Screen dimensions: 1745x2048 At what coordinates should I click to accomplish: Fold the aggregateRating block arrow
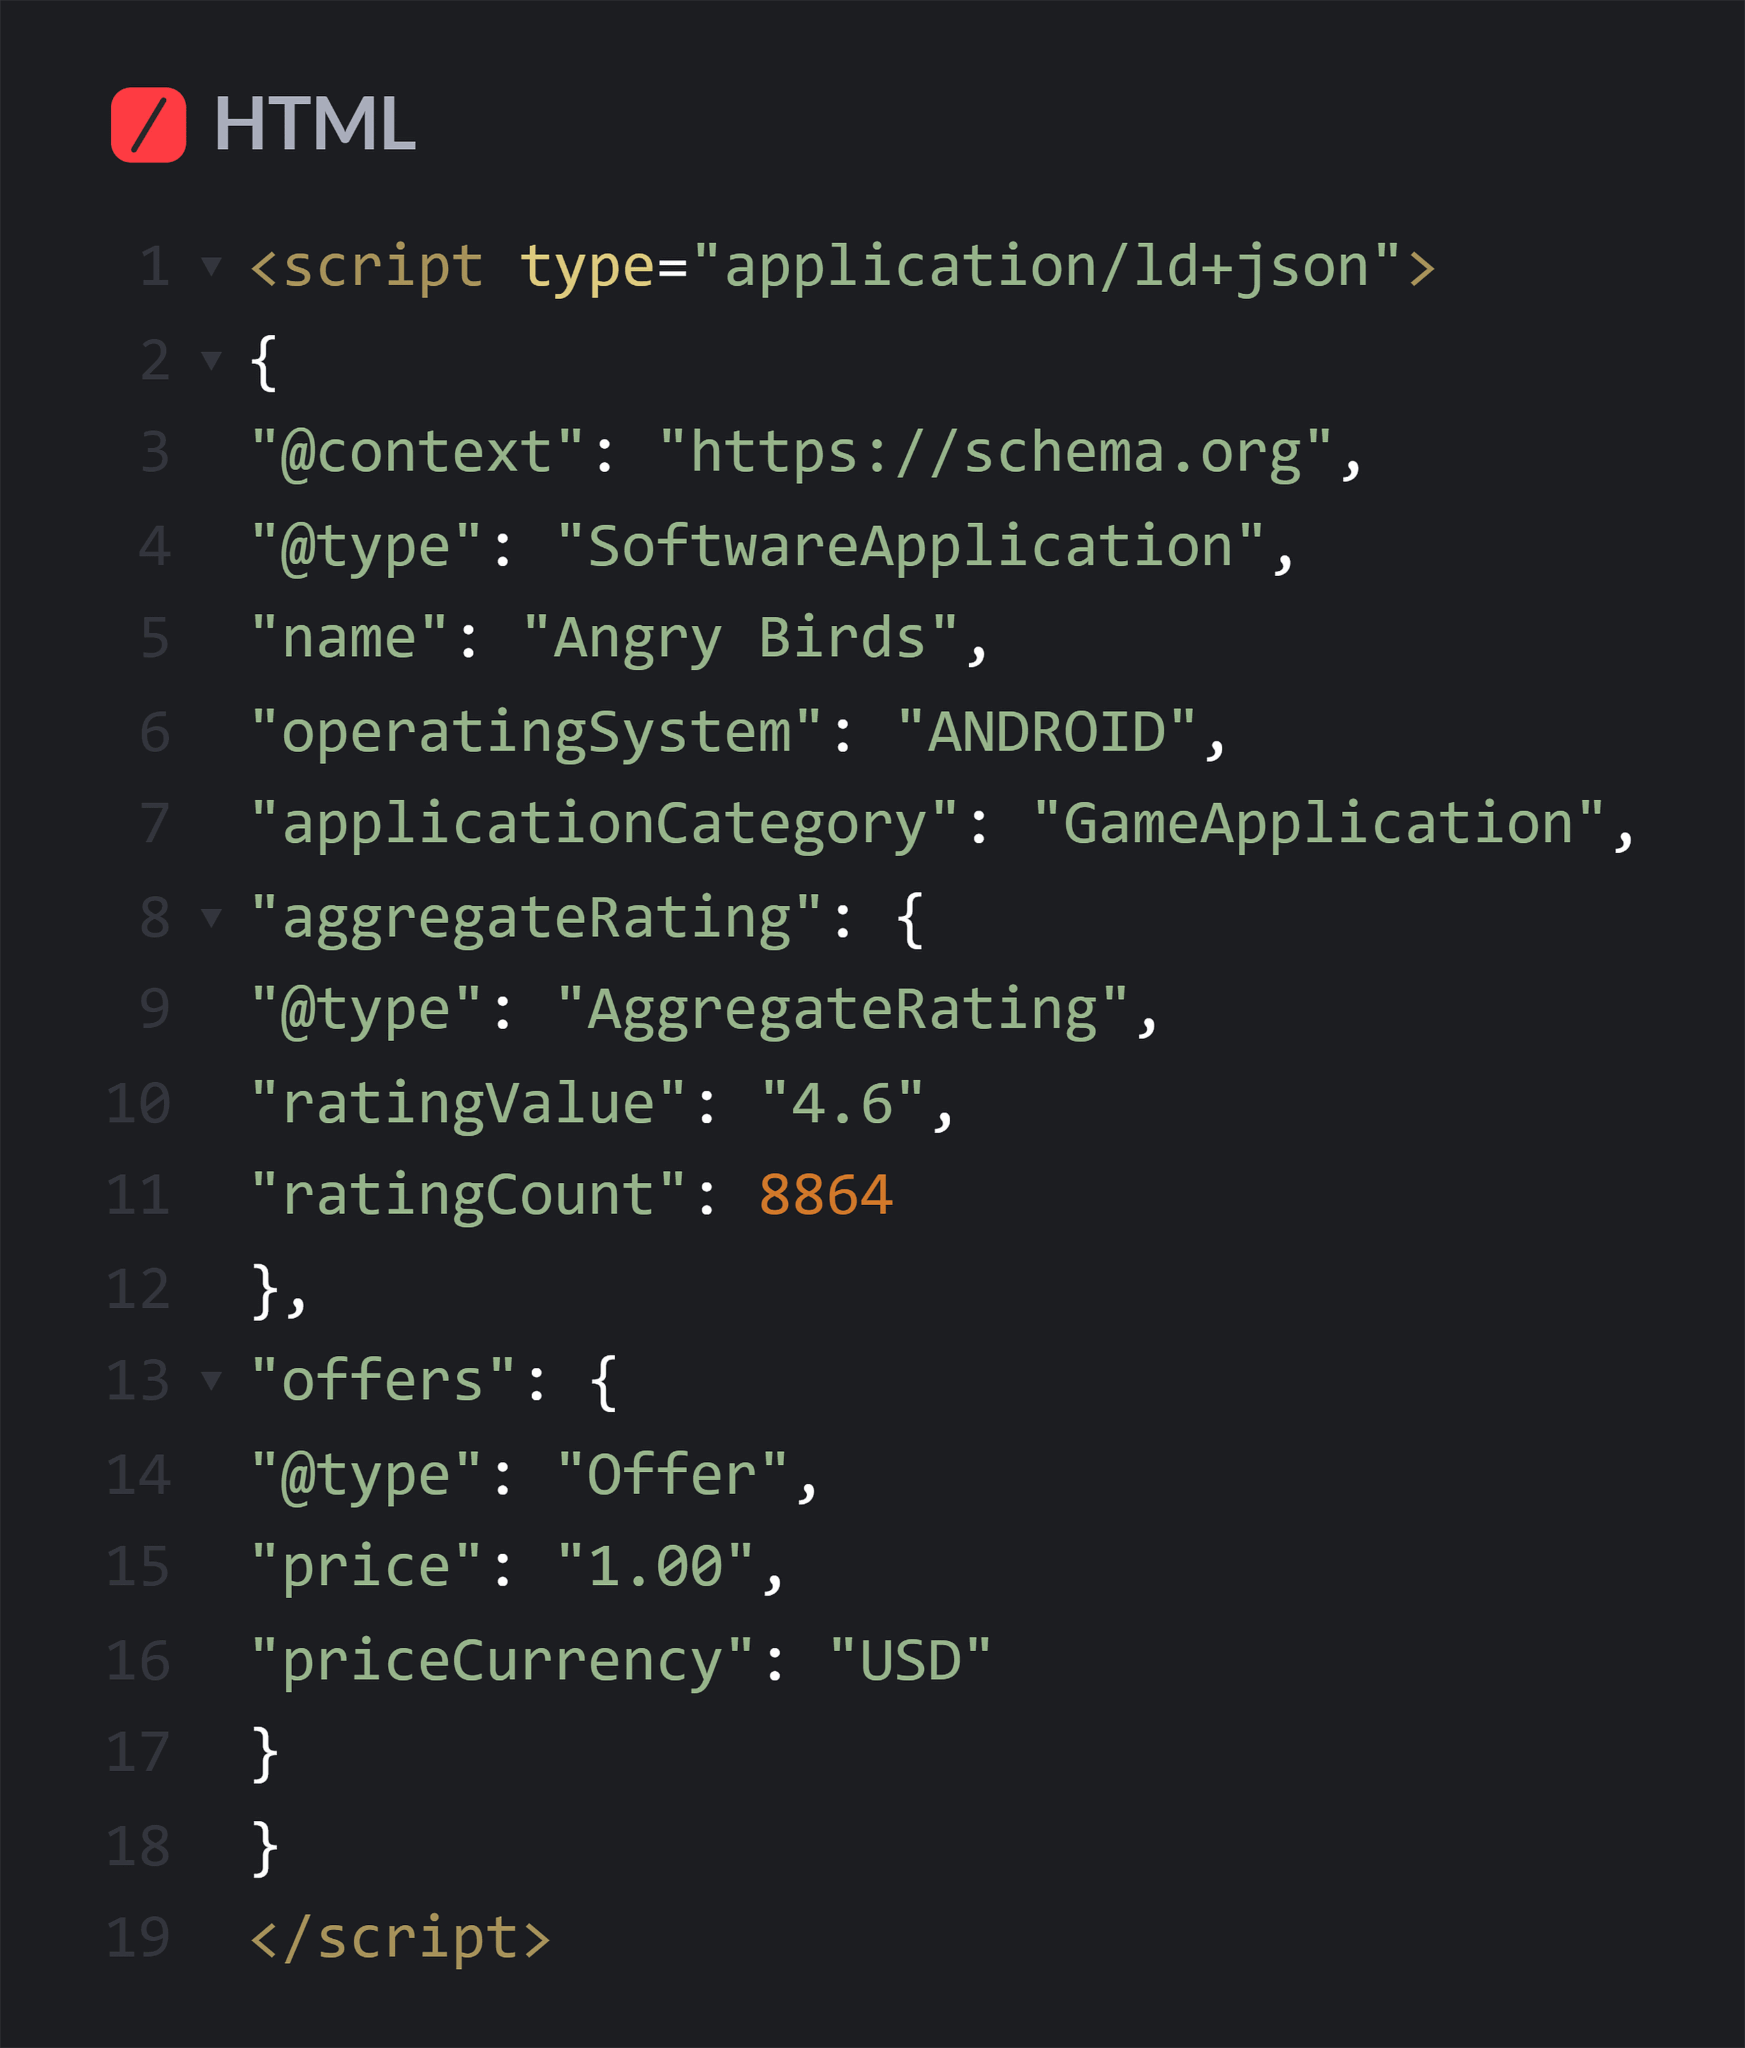pos(211,917)
